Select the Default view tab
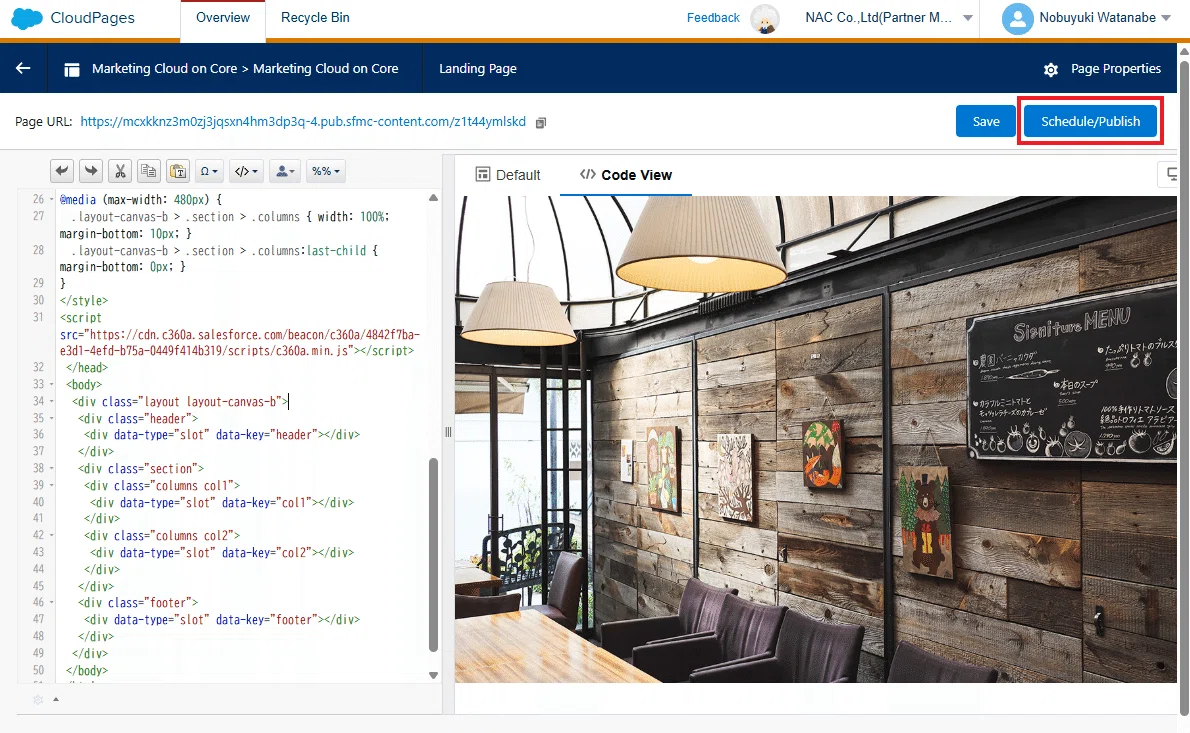This screenshot has height=733, width=1190. tap(508, 175)
